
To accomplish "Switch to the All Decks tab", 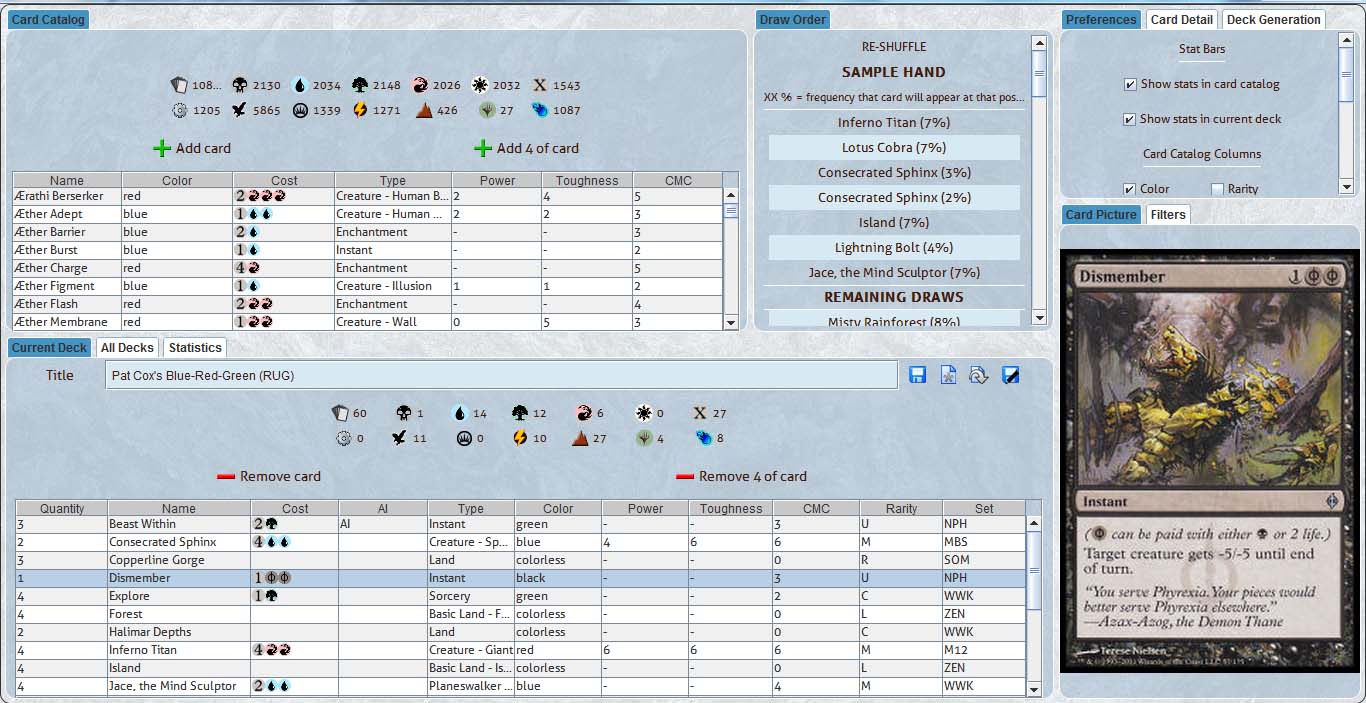I will [x=127, y=348].
